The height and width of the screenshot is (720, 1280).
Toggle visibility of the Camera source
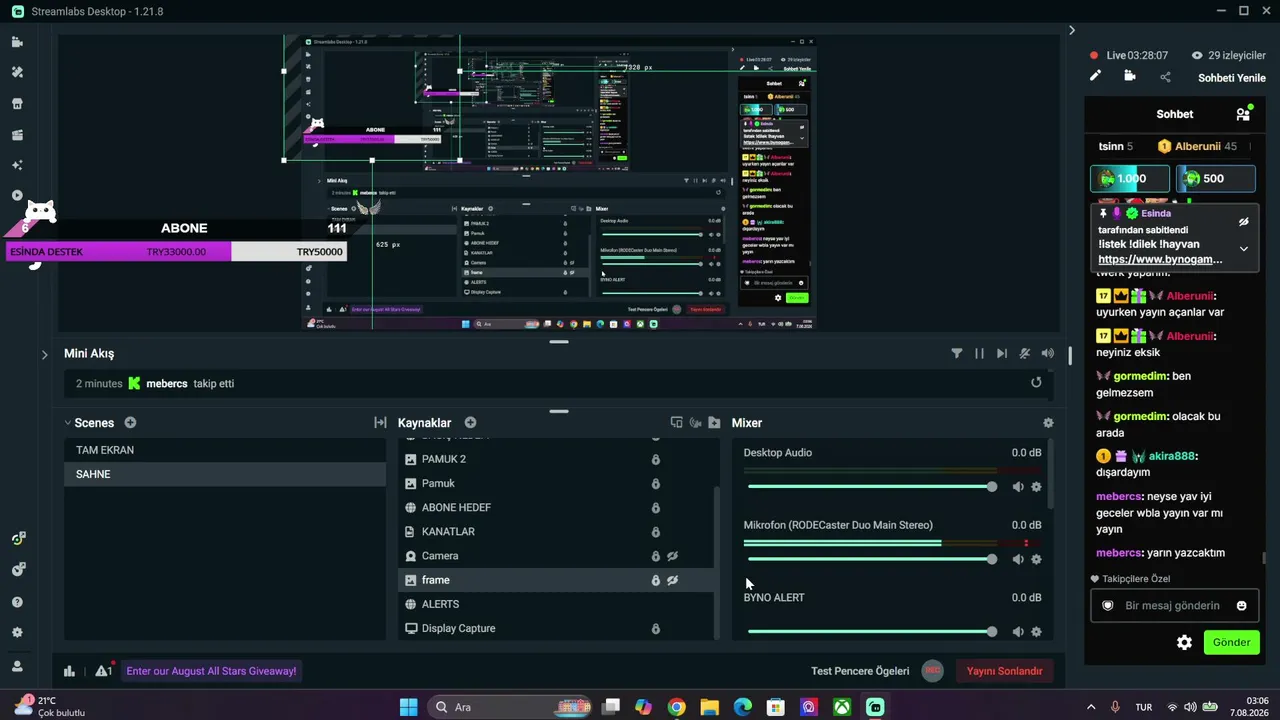pos(673,556)
